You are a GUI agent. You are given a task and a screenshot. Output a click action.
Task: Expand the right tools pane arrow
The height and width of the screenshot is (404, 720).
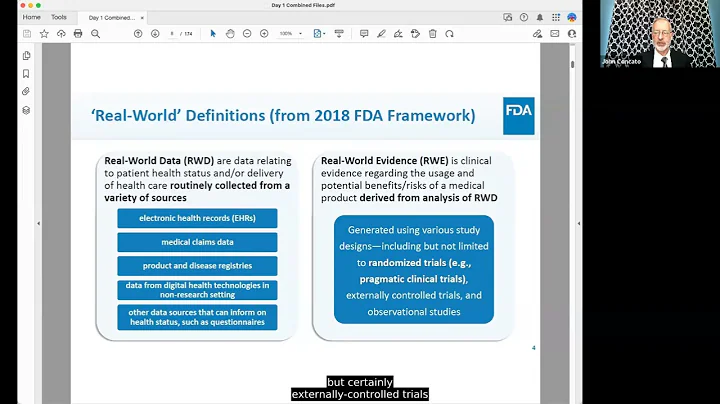[x=579, y=224]
